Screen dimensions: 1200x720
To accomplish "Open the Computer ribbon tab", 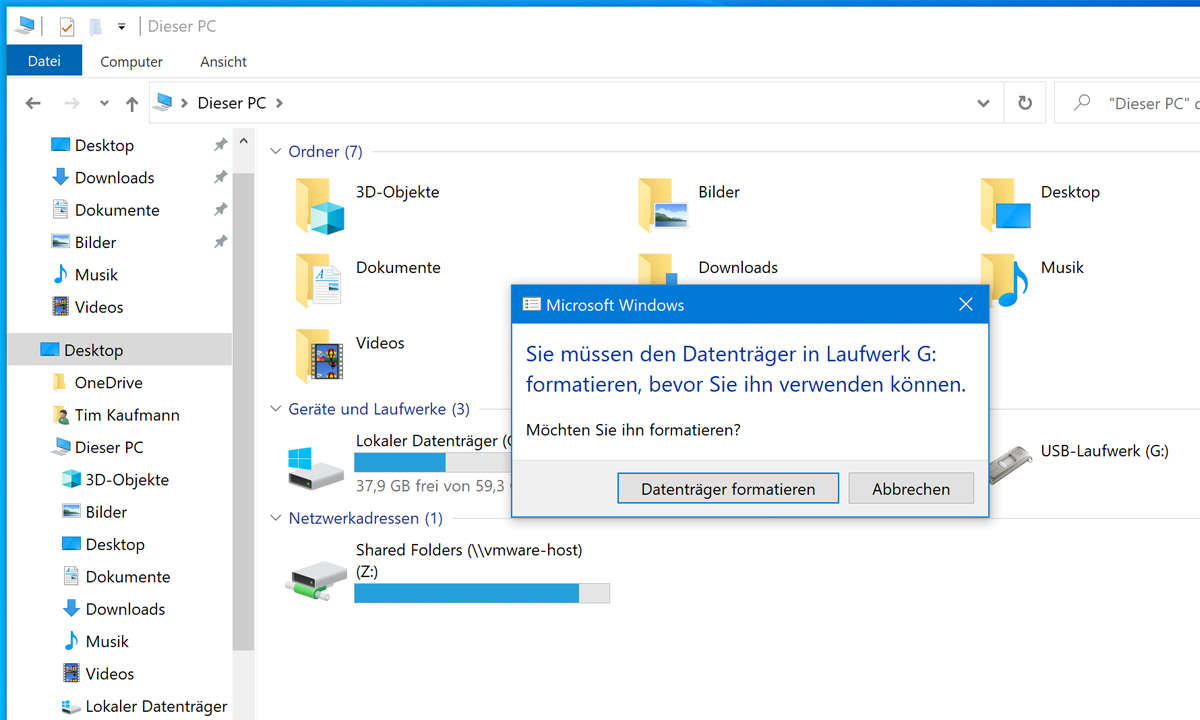I will [131, 61].
